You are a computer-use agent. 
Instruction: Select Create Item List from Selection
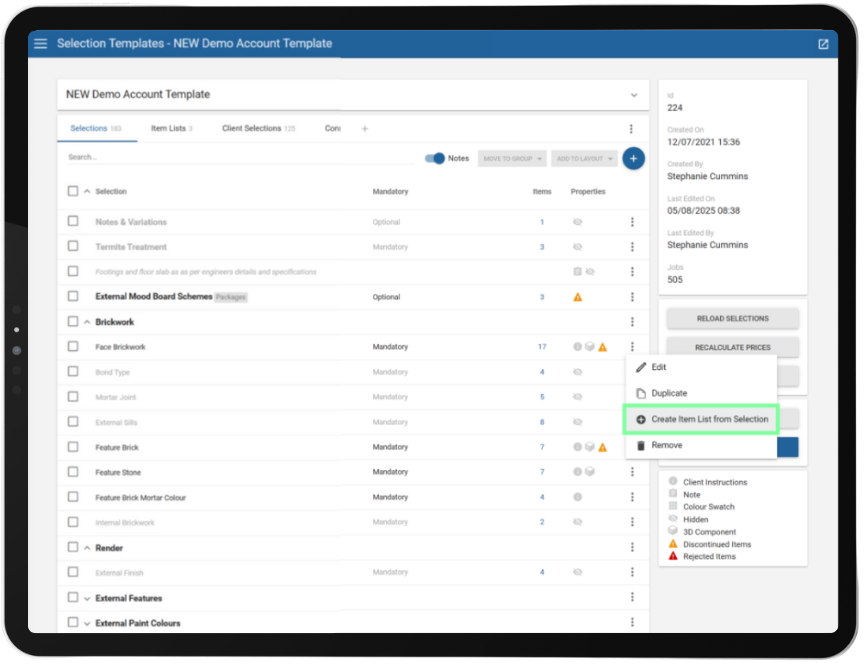[701, 419]
